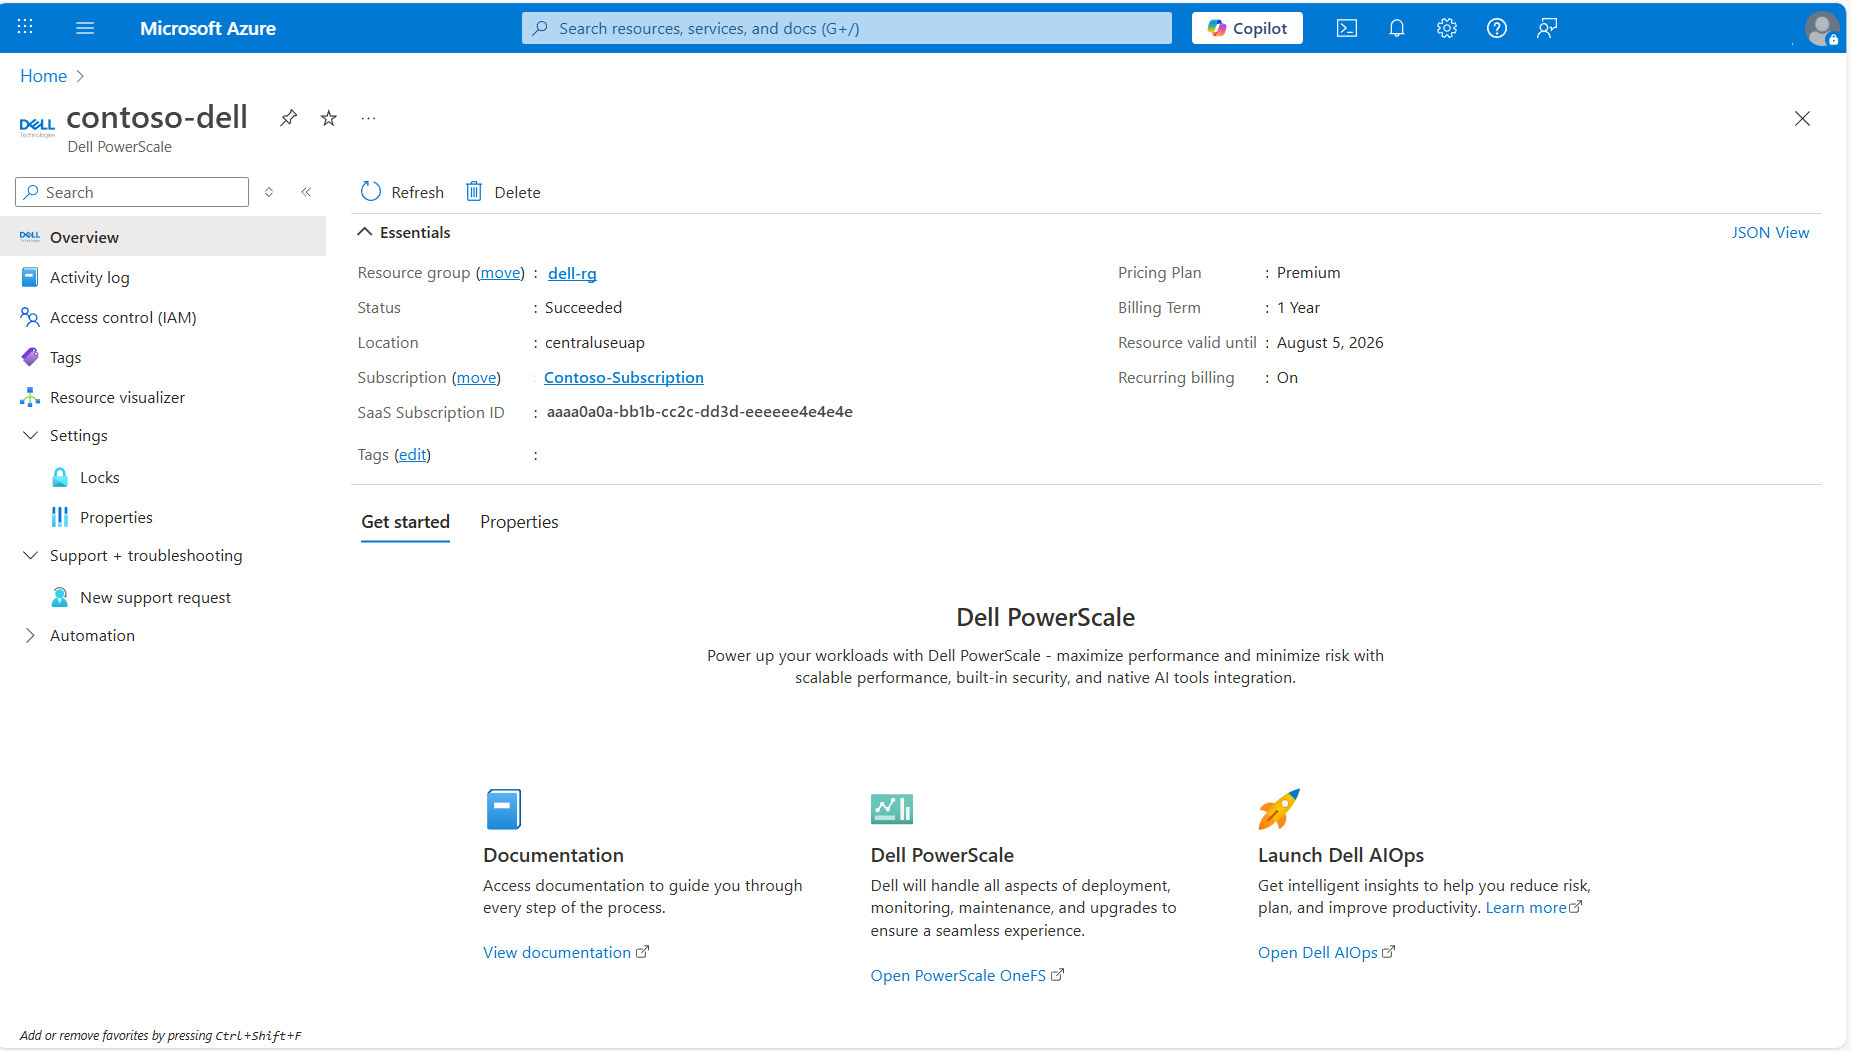Open the Overview menu item

click(163, 237)
